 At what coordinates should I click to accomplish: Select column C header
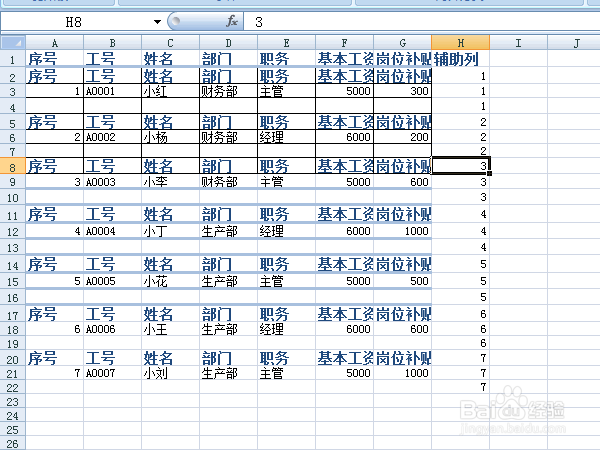point(170,42)
